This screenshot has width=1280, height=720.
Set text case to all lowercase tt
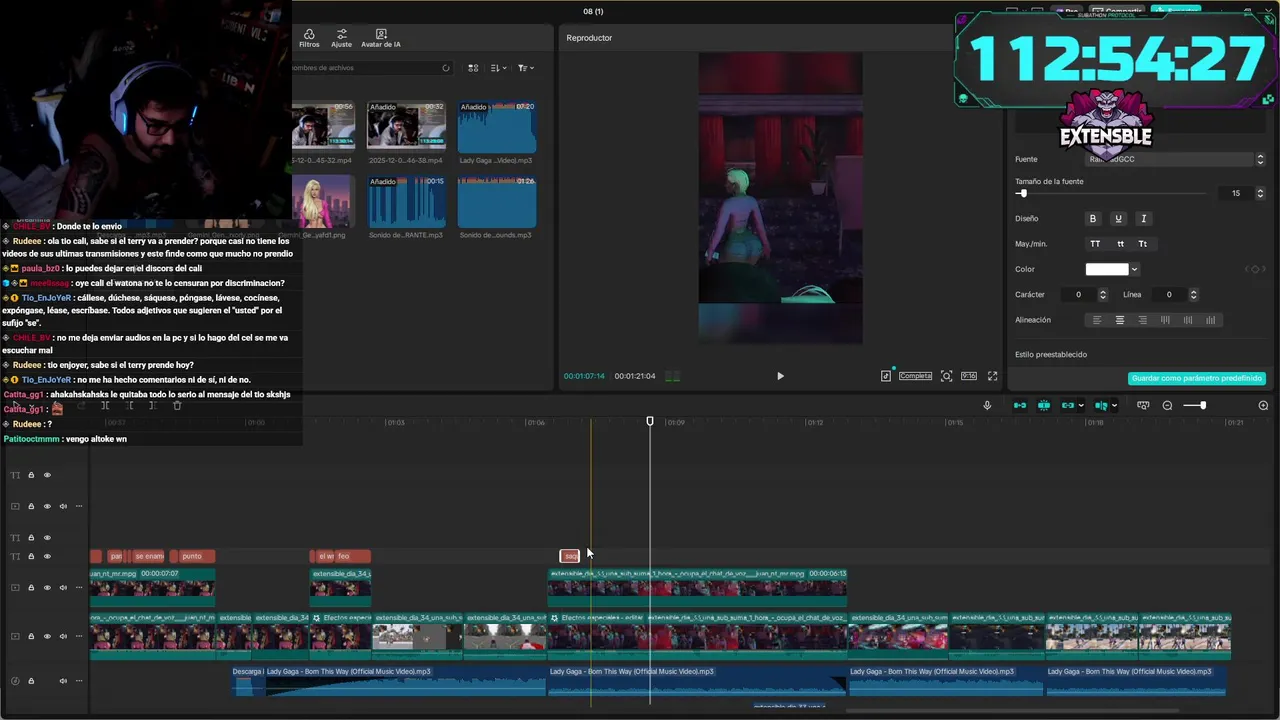(x=1120, y=244)
